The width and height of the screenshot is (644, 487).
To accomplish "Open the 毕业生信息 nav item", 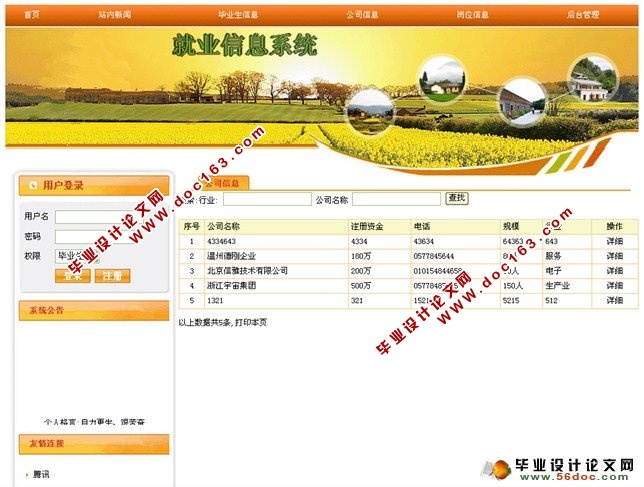I will click(x=238, y=15).
